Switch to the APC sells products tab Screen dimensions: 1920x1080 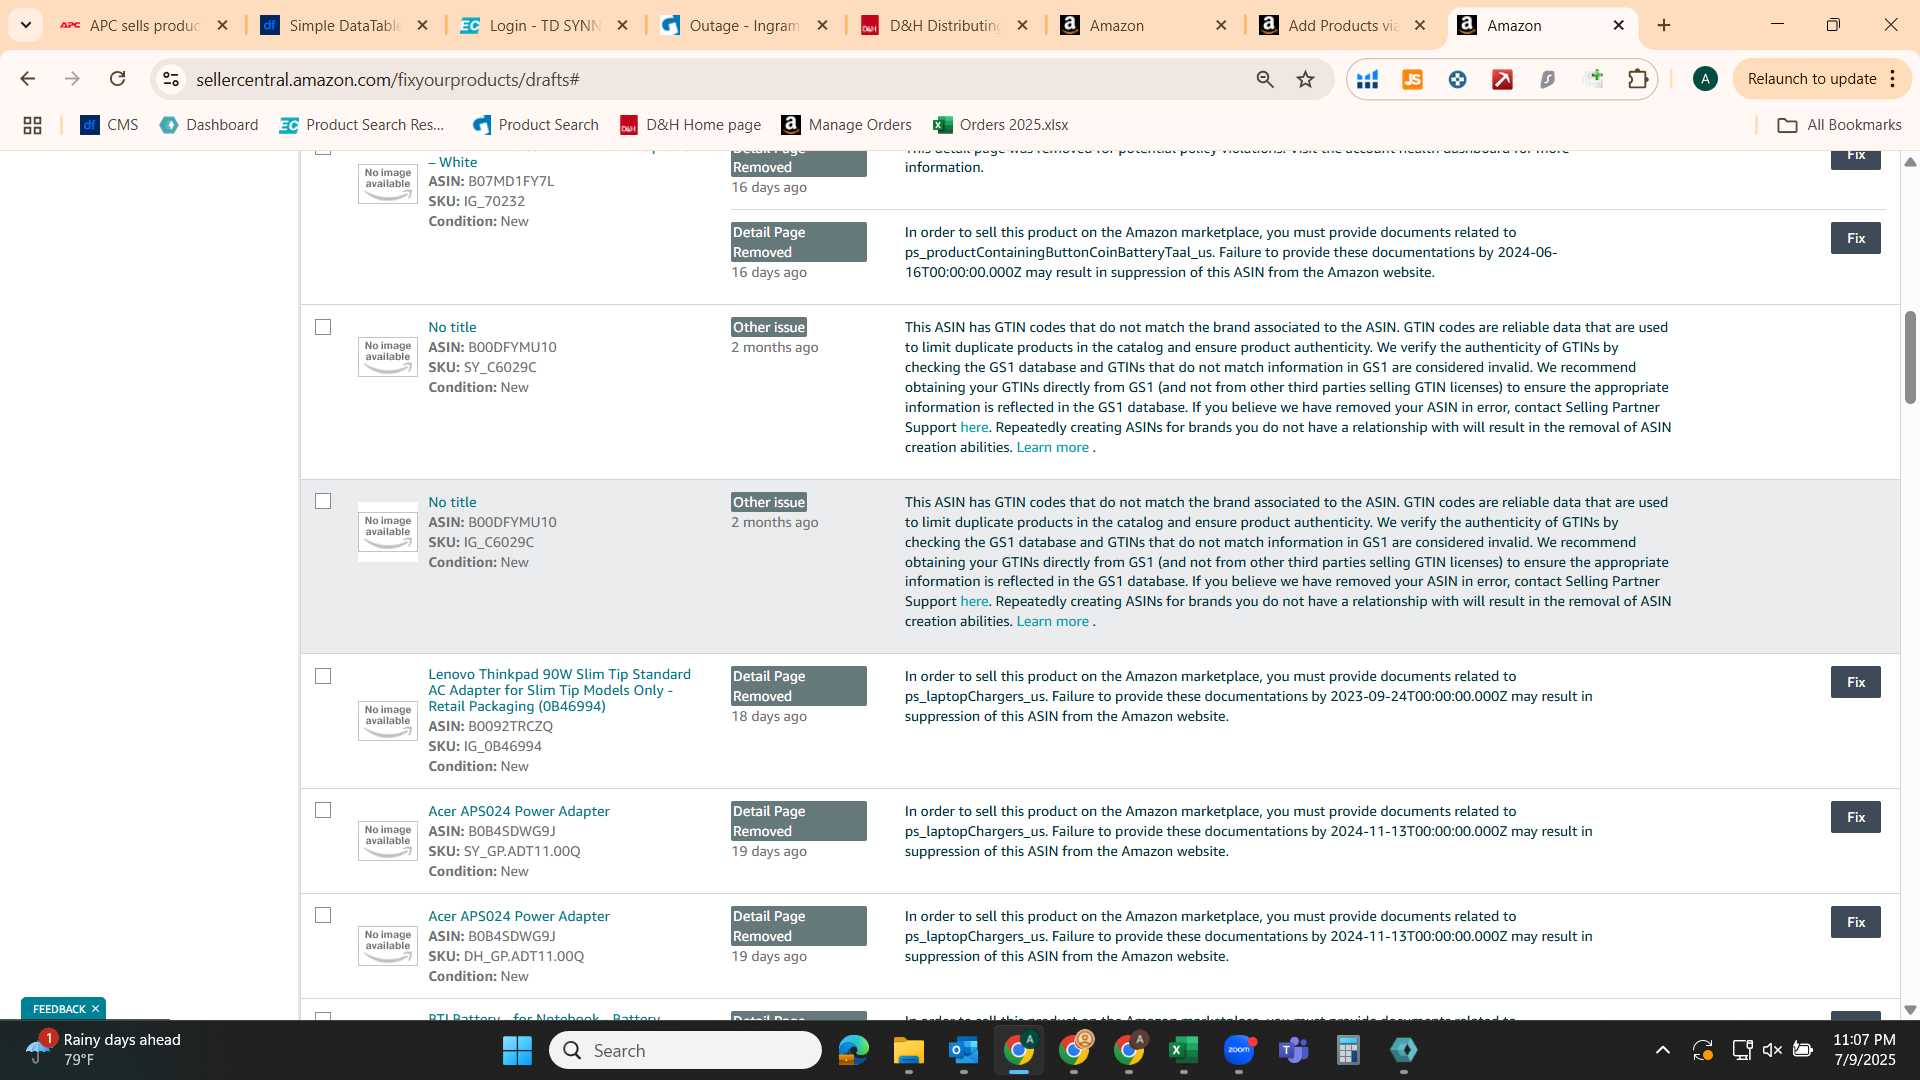tap(143, 25)
